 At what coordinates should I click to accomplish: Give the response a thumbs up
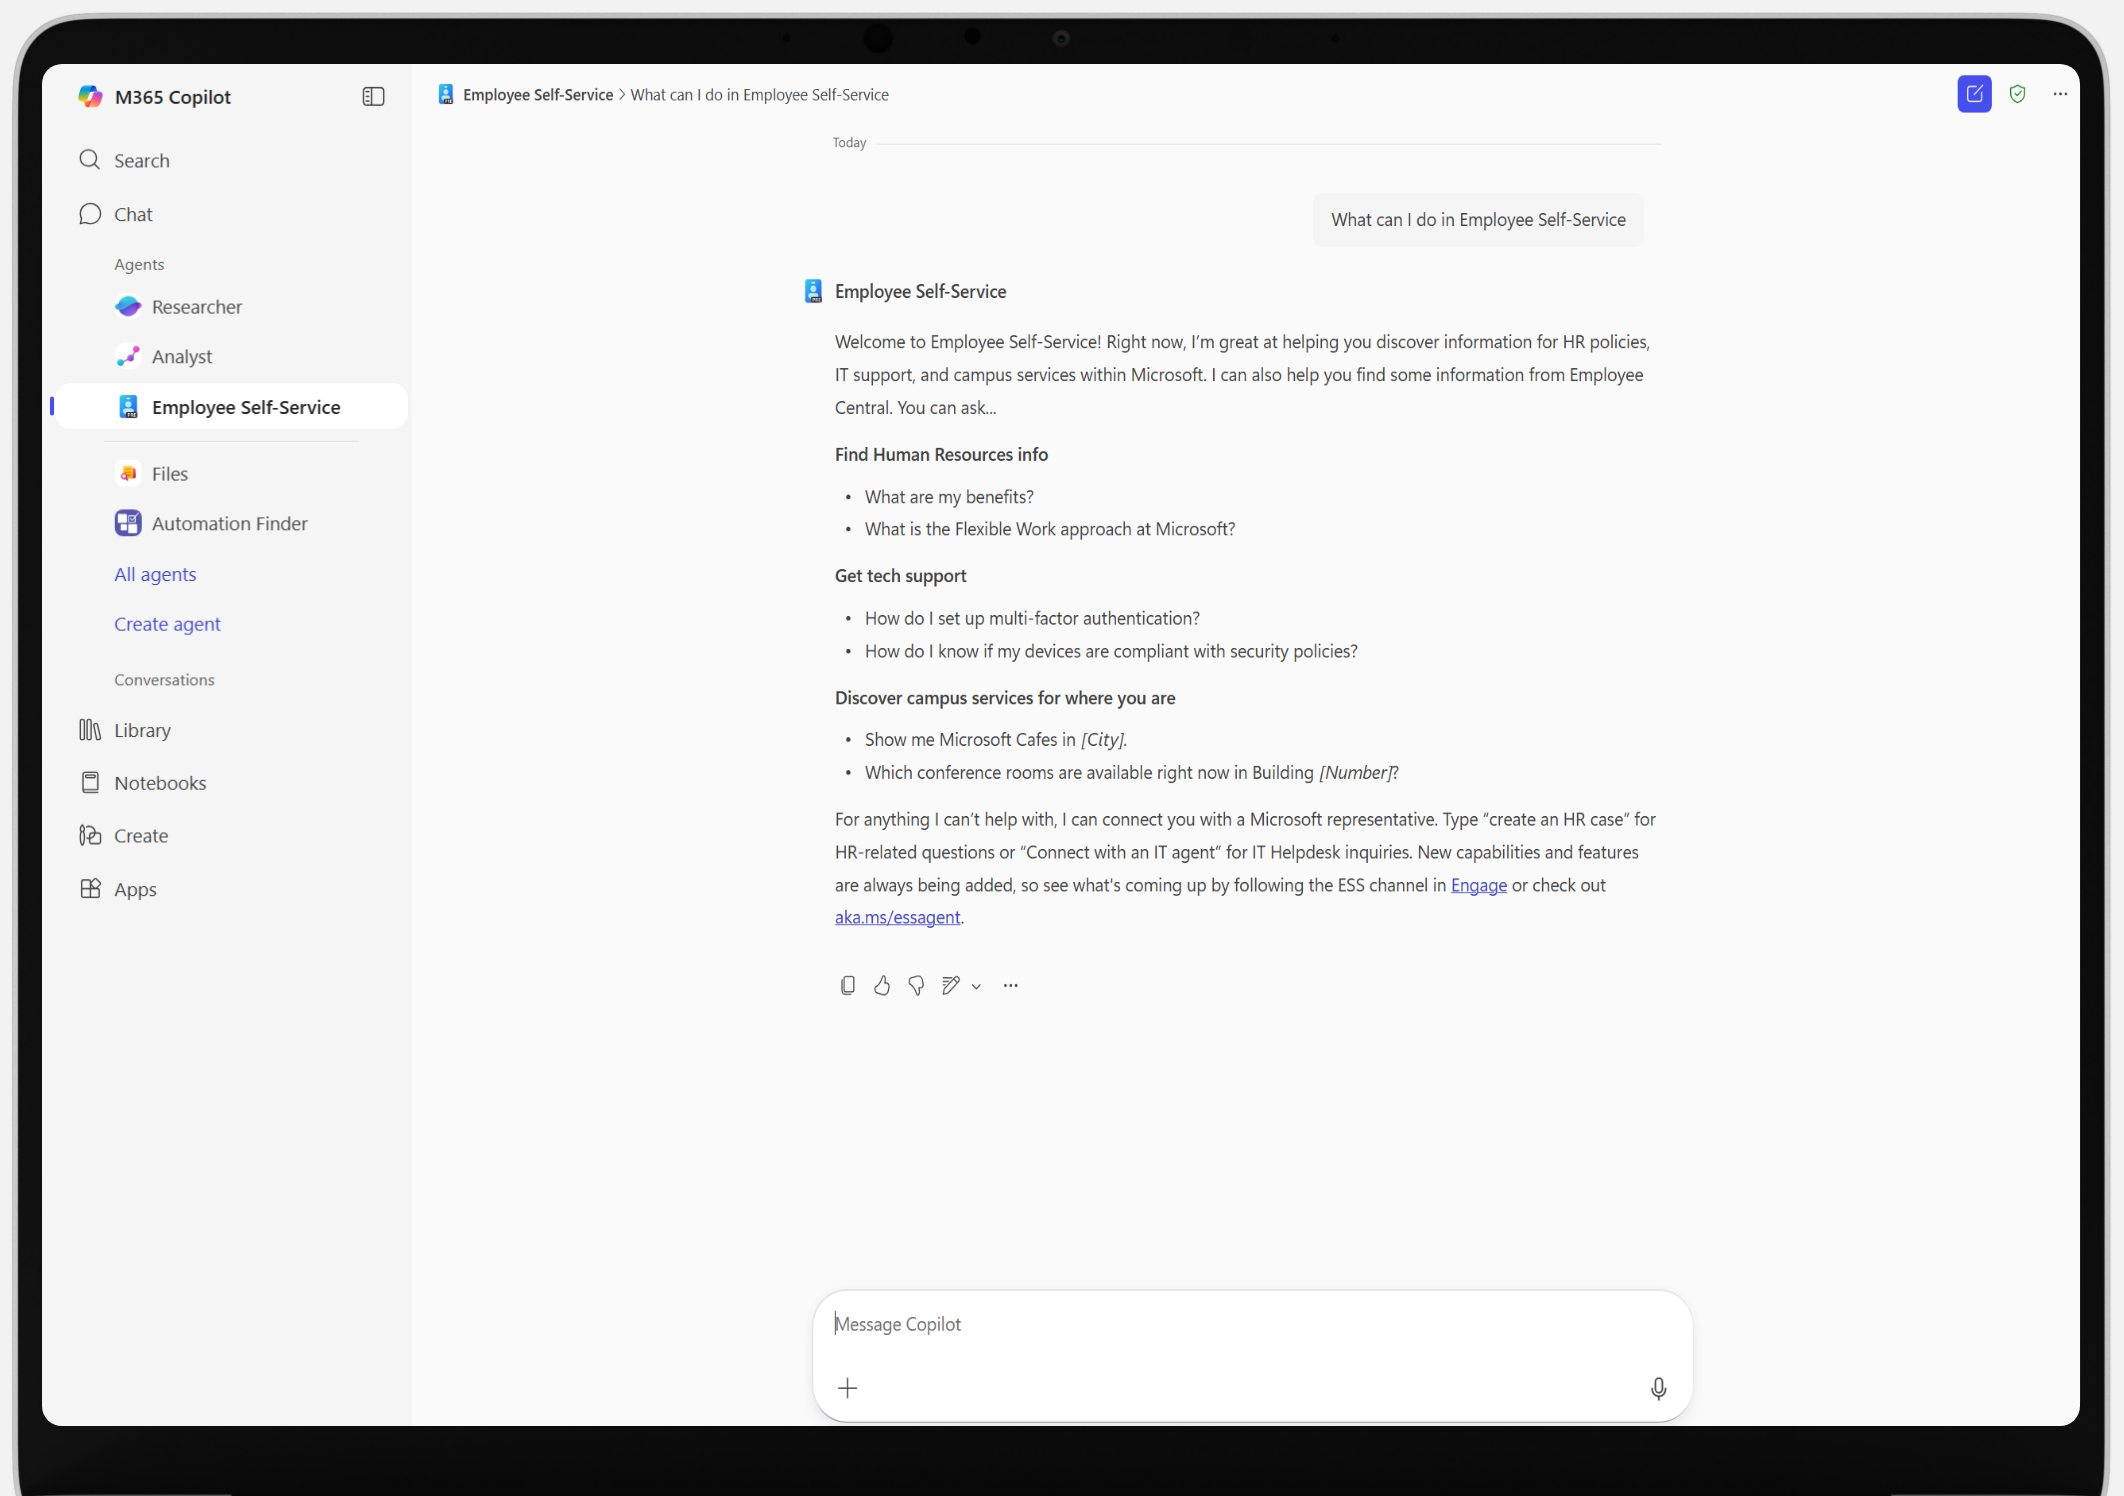point(881,985)
